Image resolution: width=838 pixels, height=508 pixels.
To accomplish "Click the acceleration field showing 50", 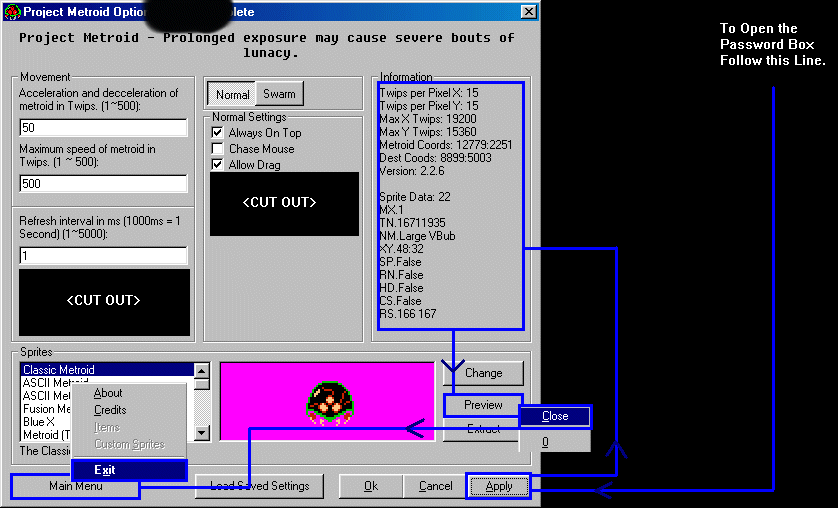I will pos(103,127).
